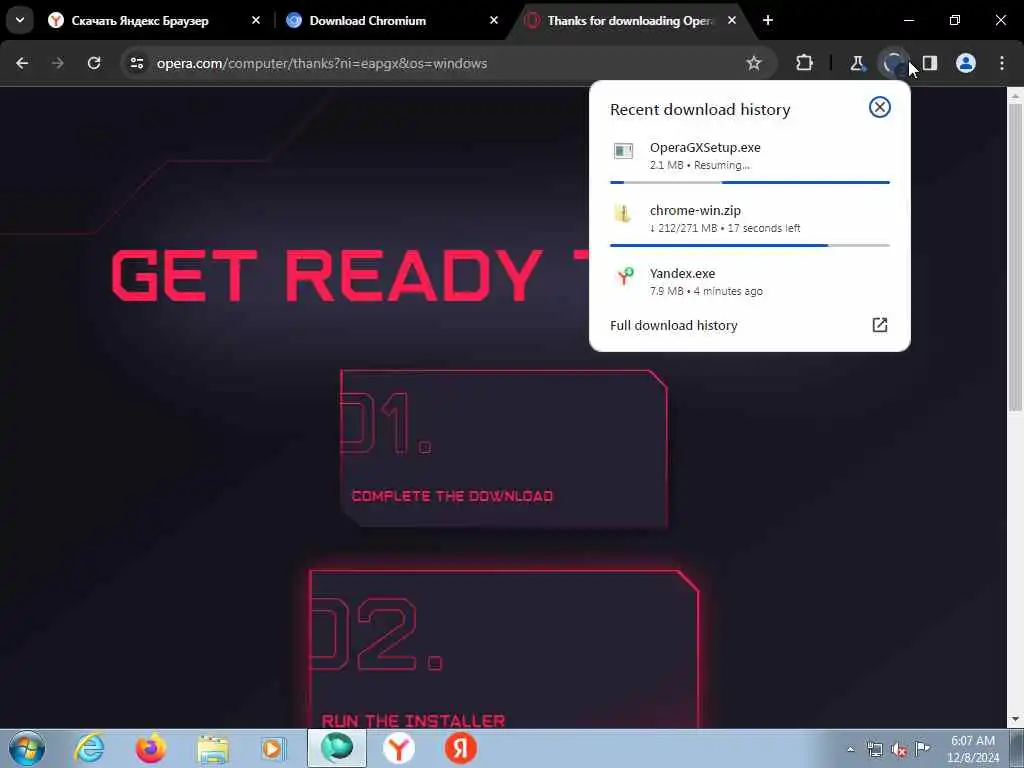The height and width of the screenshot is (768, 1024).
Task: Click the Yandex.exe download entry
Action: (750, 281)
